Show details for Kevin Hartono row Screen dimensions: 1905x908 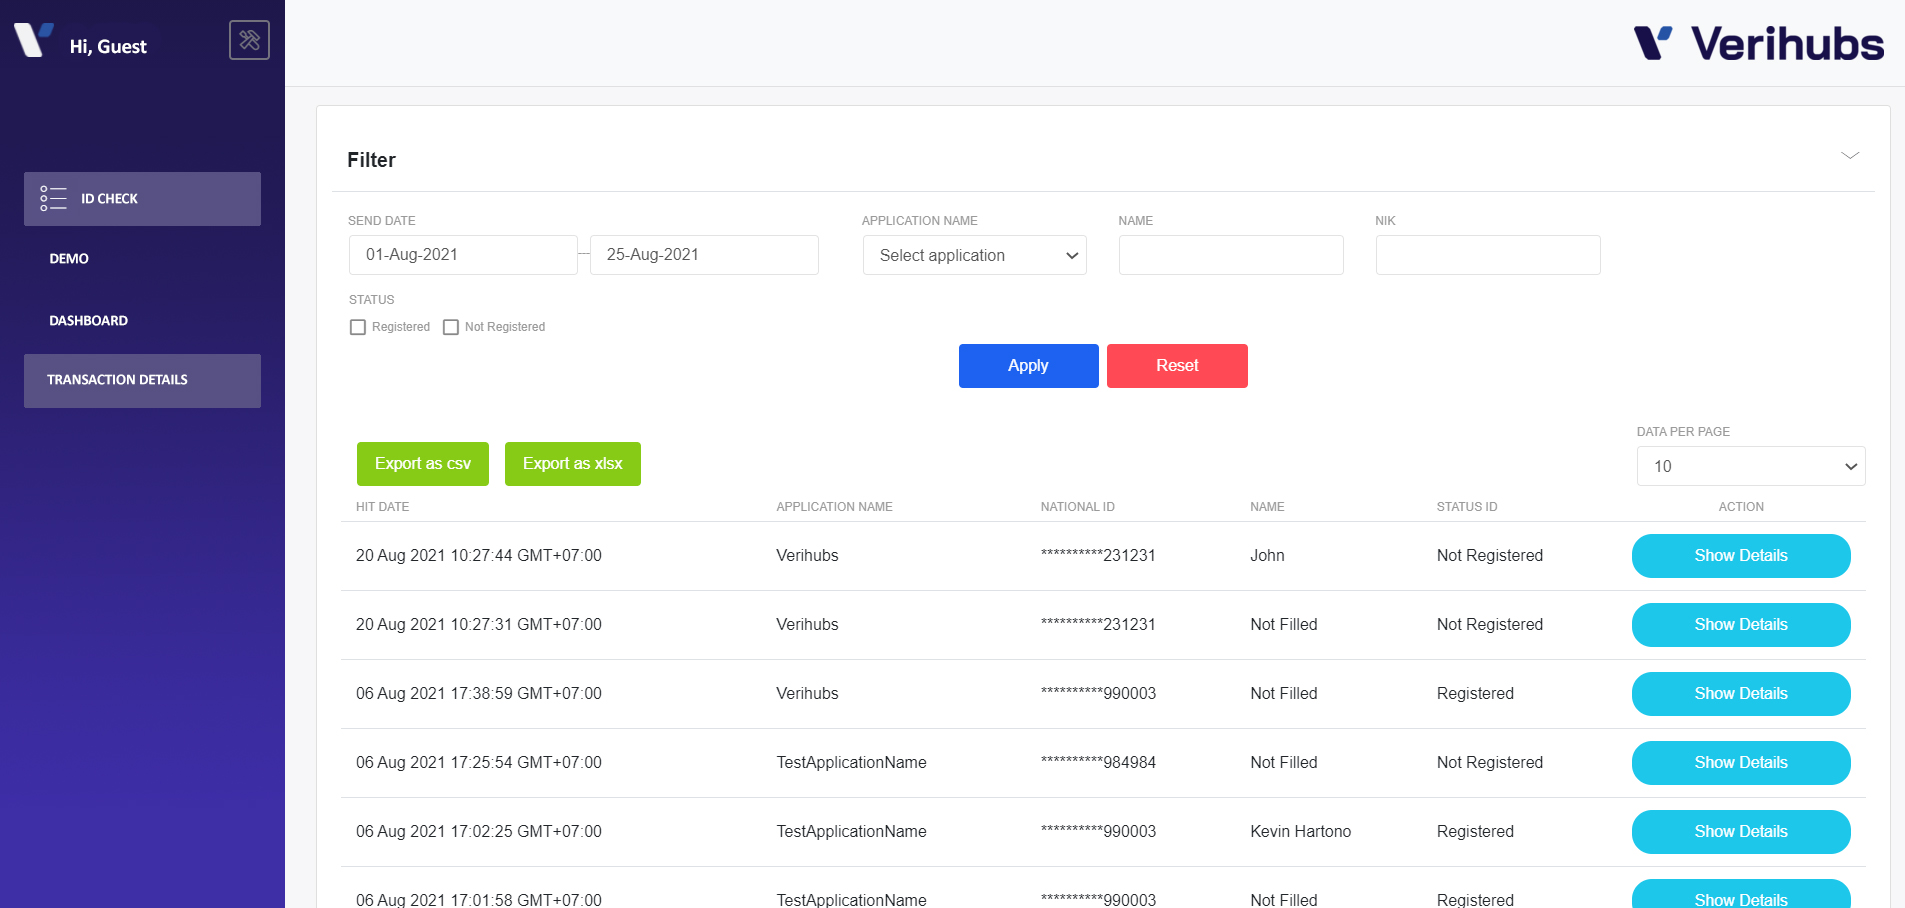(x=1741, y=832)
